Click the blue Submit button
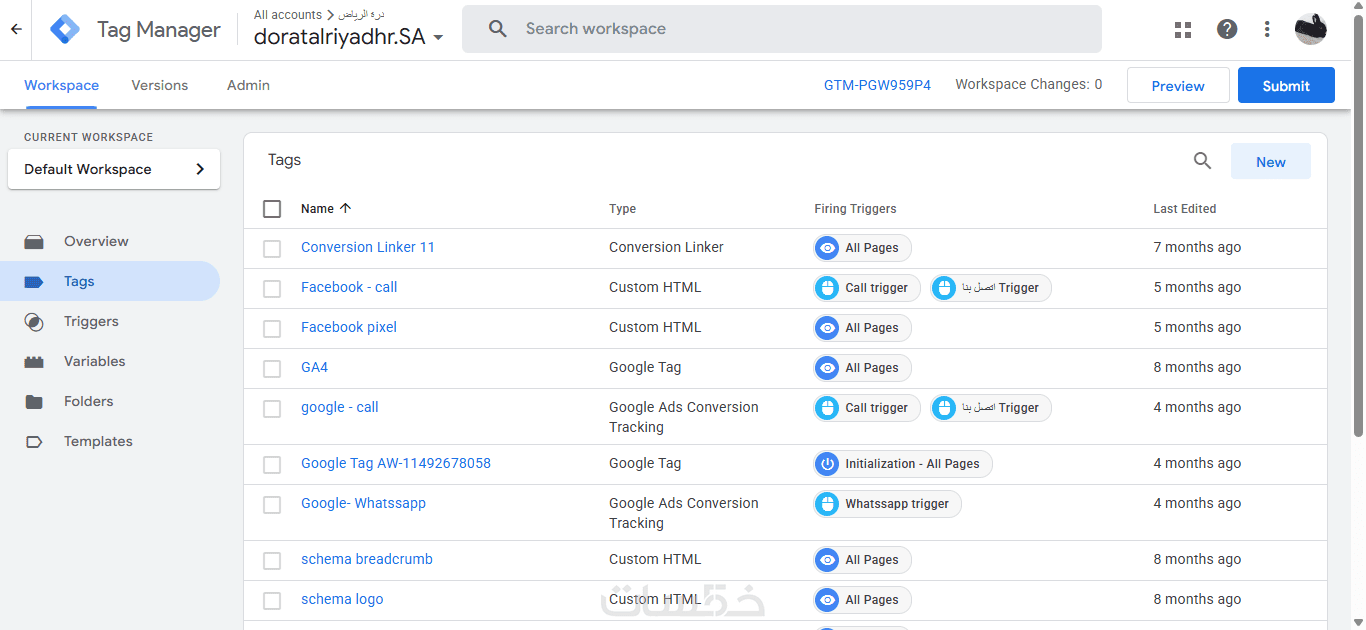 1286,85
